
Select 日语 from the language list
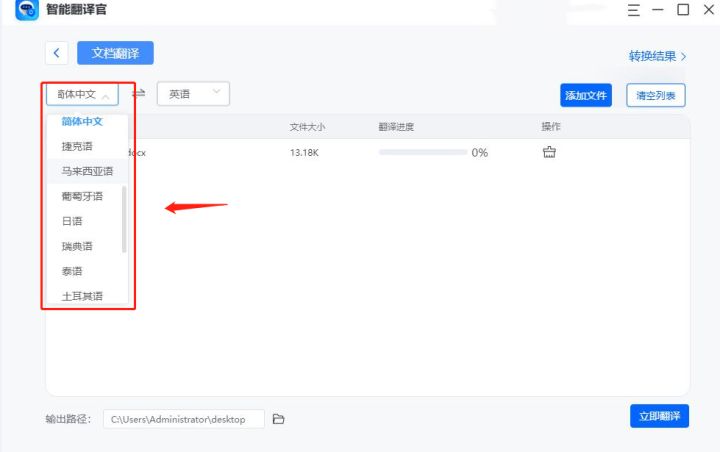click(x=72, y=221)
